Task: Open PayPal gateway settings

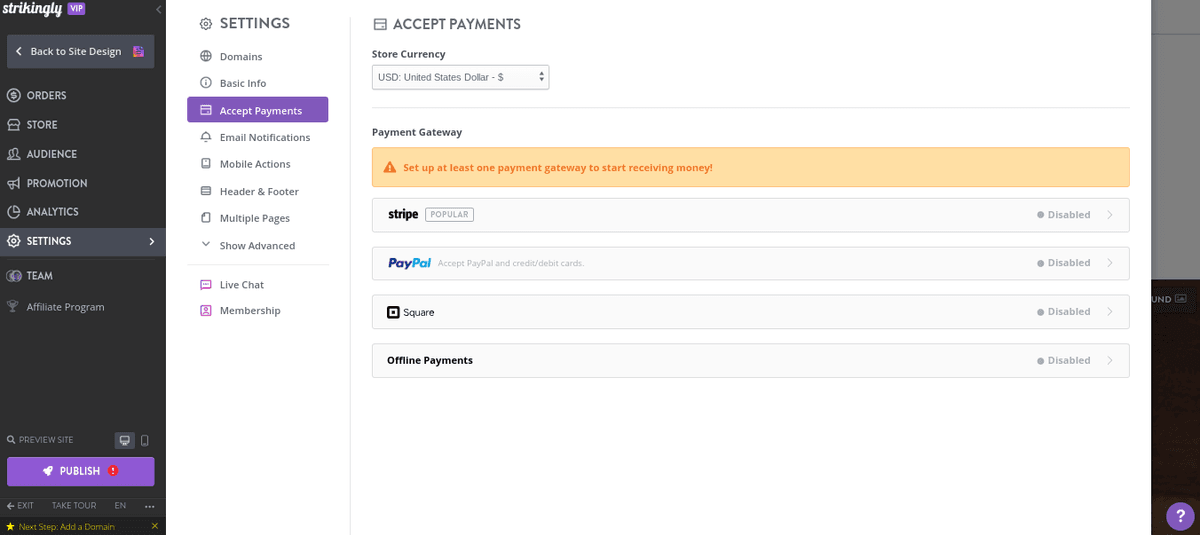Action: click(750, 263)
